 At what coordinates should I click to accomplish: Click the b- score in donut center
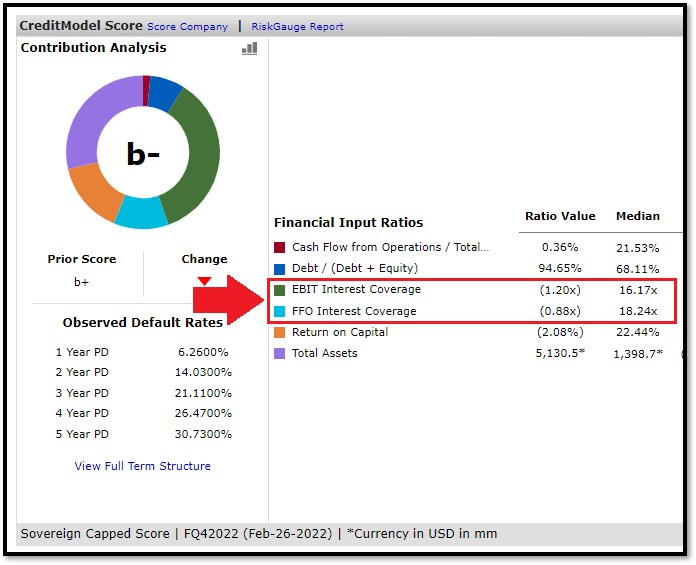pos(143,153)
